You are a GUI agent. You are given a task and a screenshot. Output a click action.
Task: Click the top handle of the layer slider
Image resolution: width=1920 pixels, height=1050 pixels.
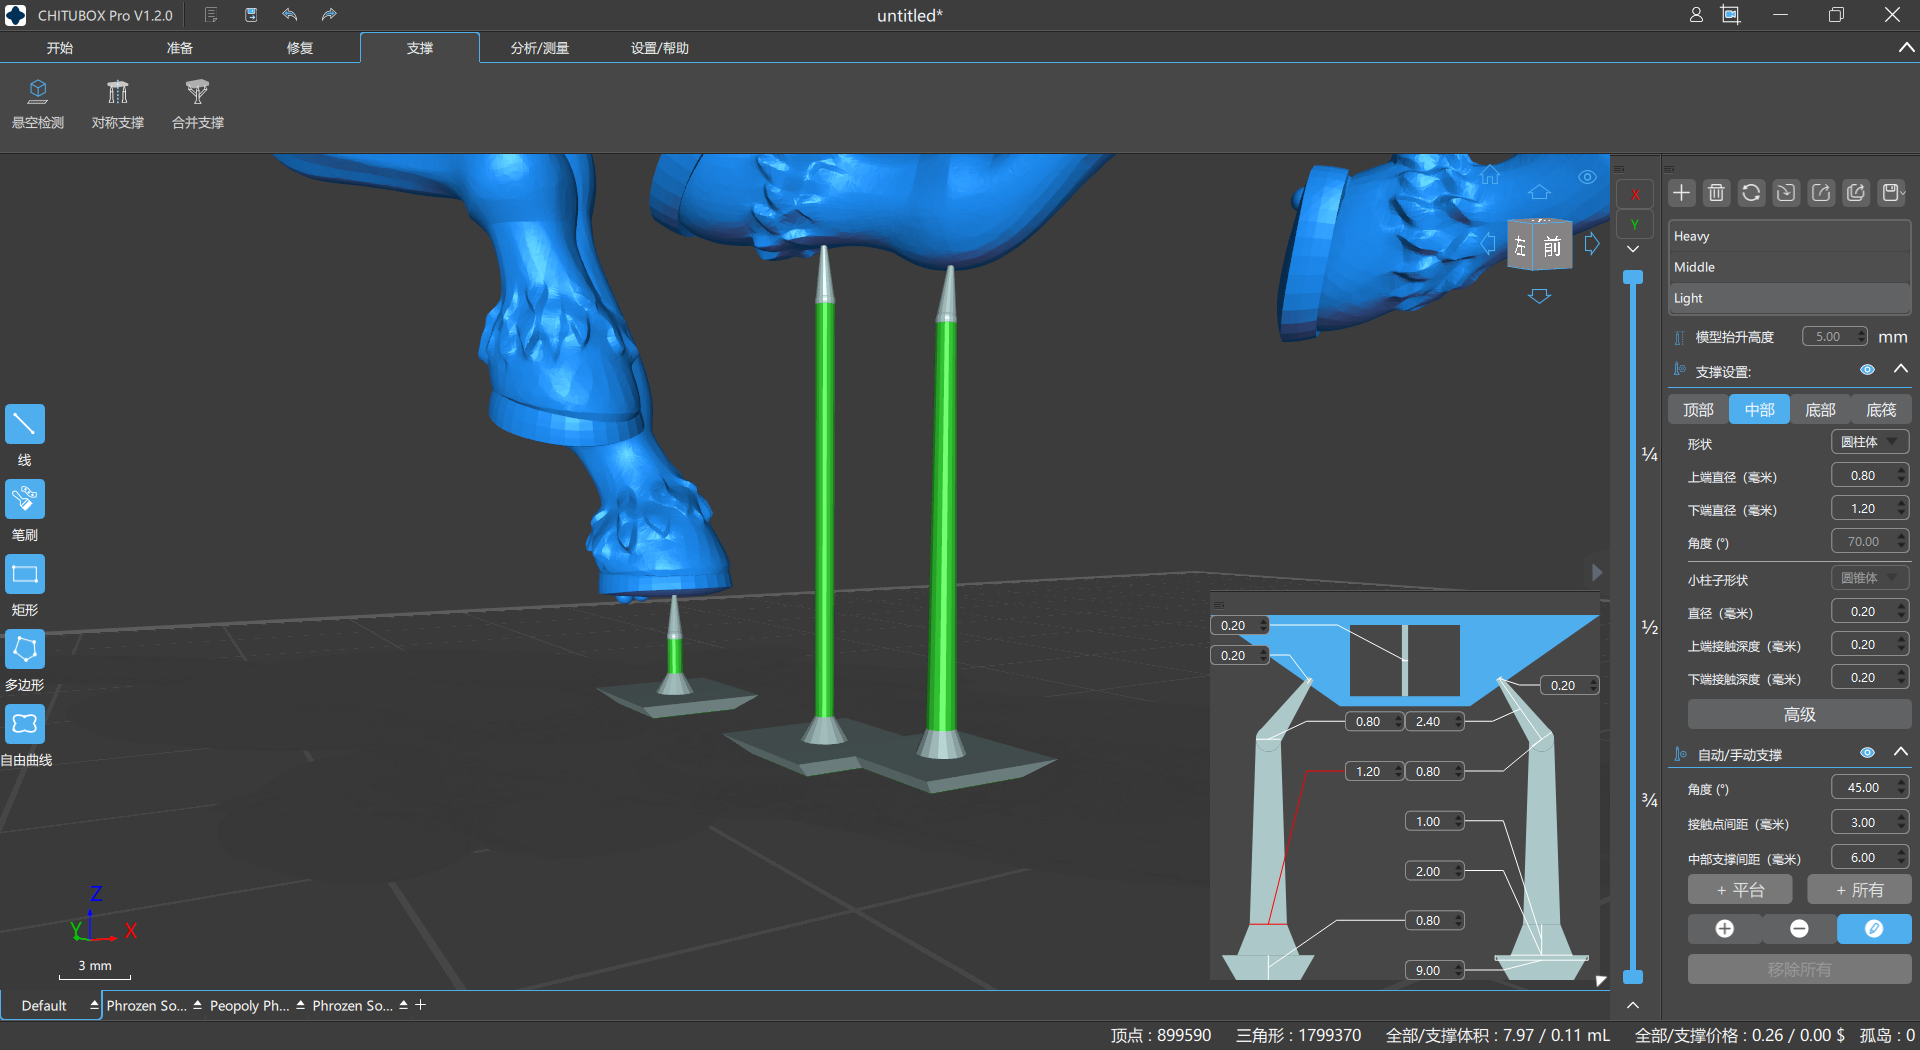click(x=1633, y=277)
